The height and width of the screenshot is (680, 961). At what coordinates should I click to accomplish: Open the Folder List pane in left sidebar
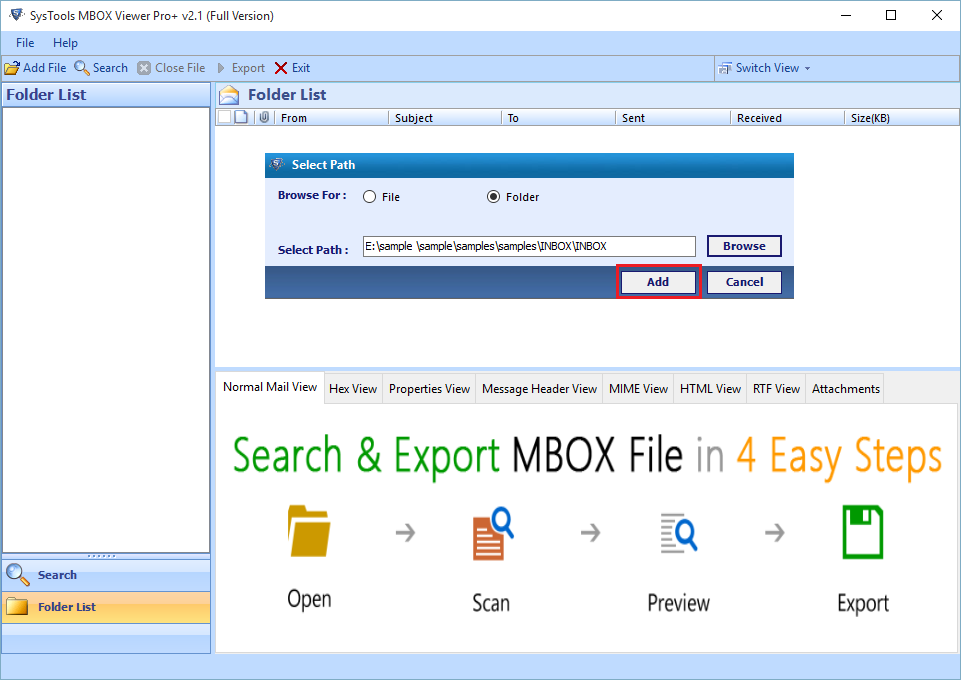pos(106,607)
